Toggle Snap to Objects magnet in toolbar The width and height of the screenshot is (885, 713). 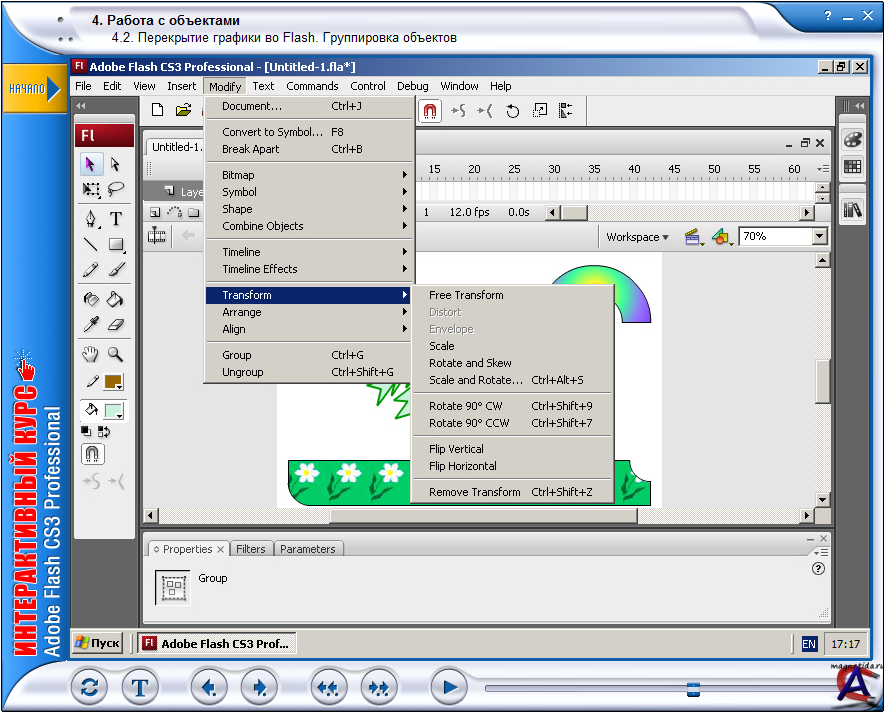pyautogui.click(x=430, y=111)
